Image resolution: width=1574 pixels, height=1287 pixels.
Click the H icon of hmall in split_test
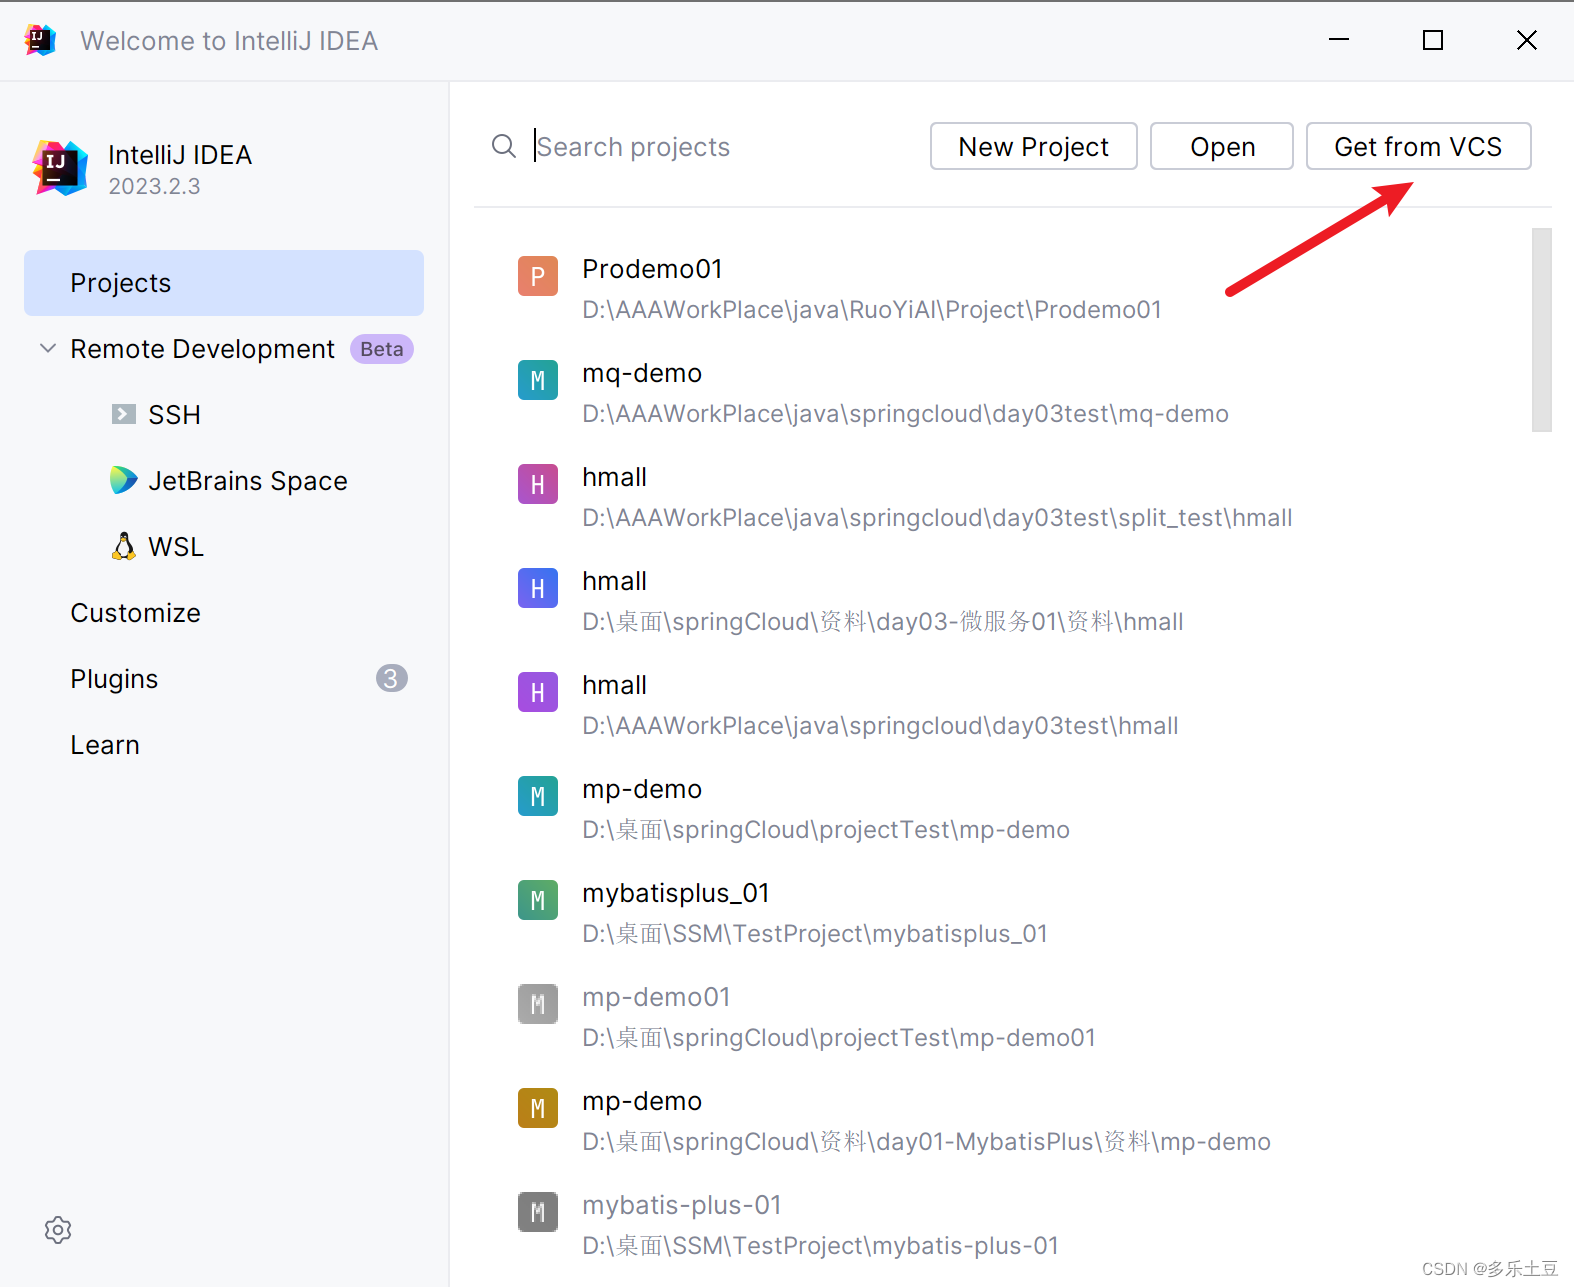538,484
